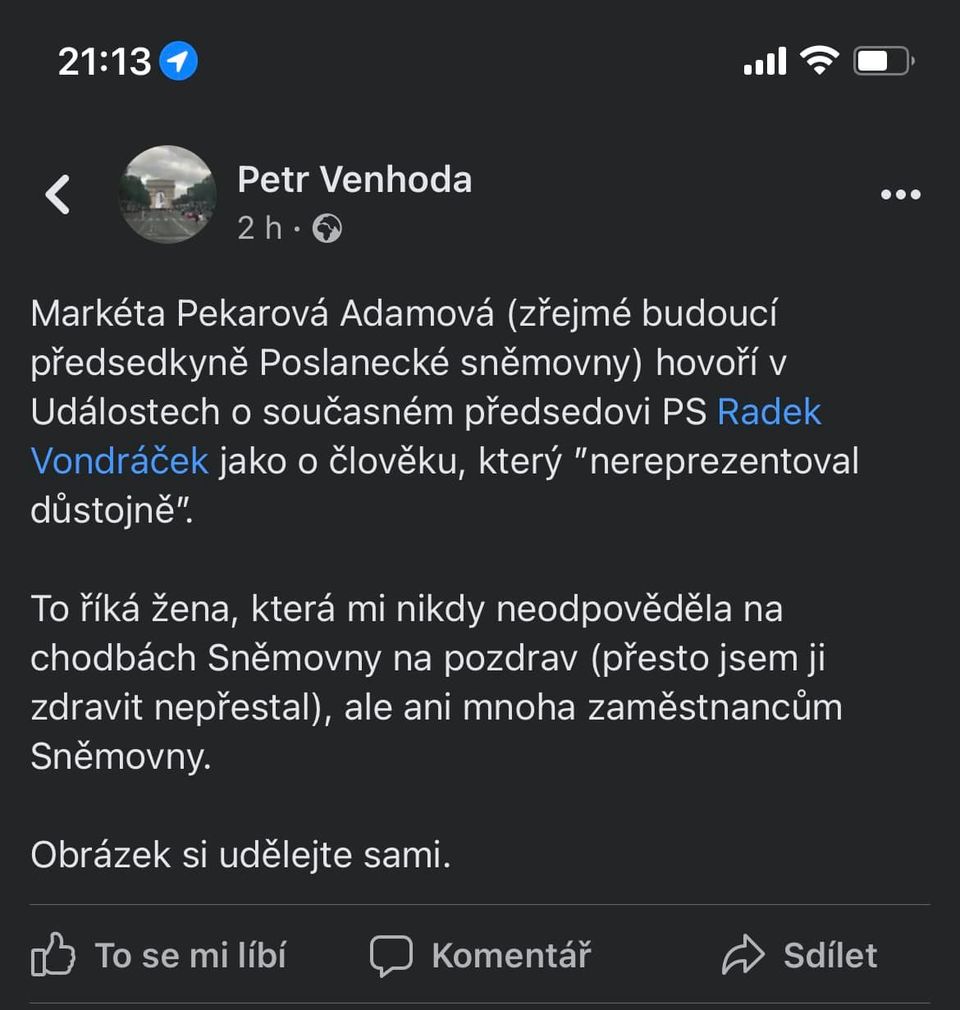Tap the comment speech bubble icon
This screenshot has width=960, height=1010.
point(391,955)
